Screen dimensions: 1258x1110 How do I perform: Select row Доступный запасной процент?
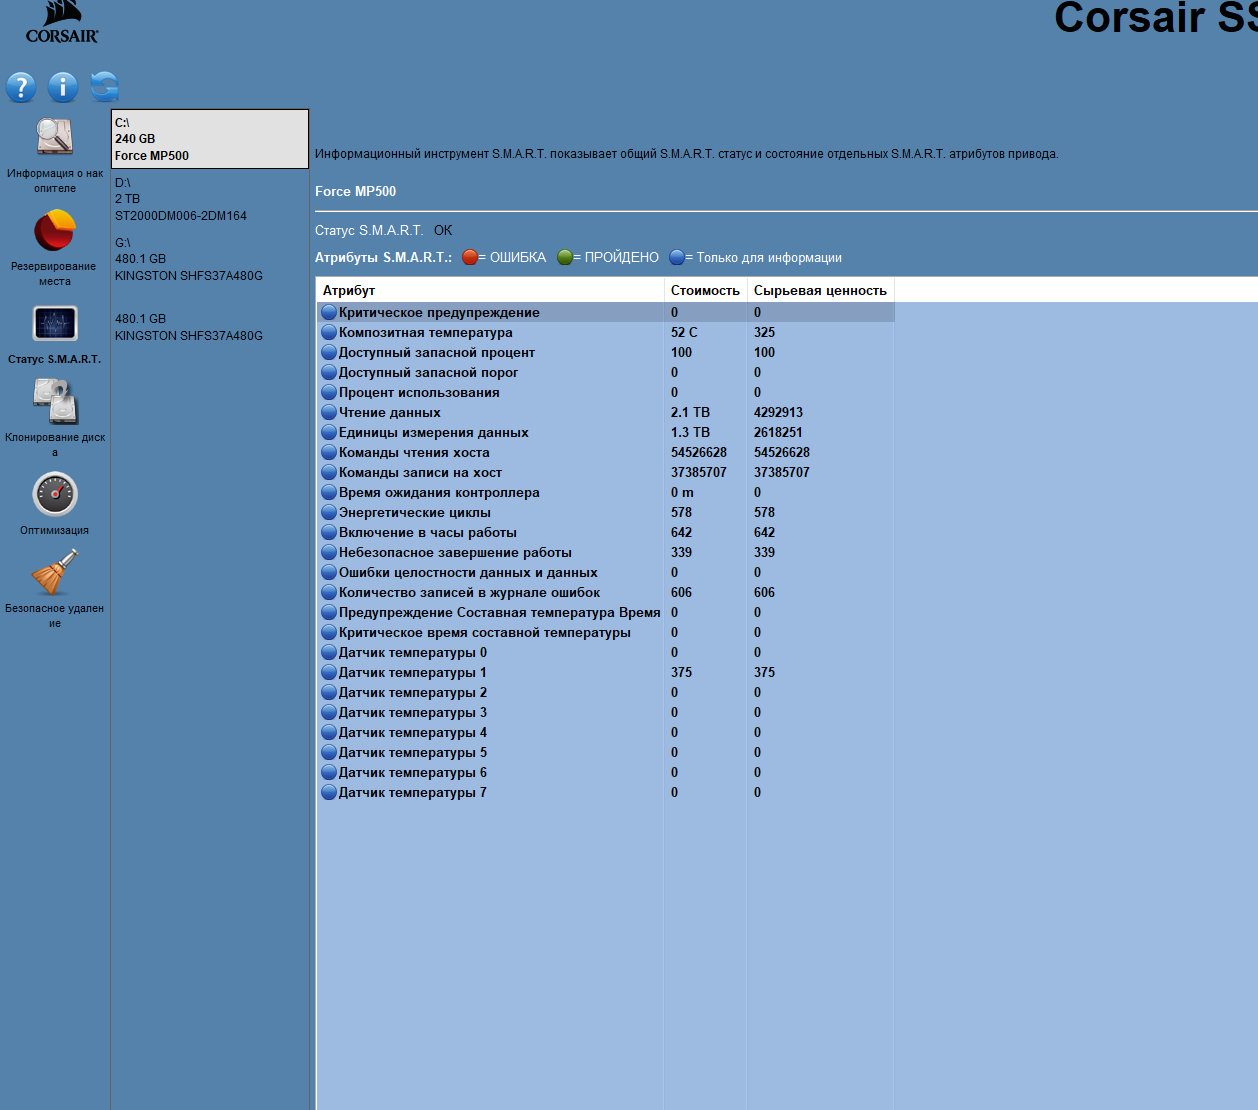[606, 352]
